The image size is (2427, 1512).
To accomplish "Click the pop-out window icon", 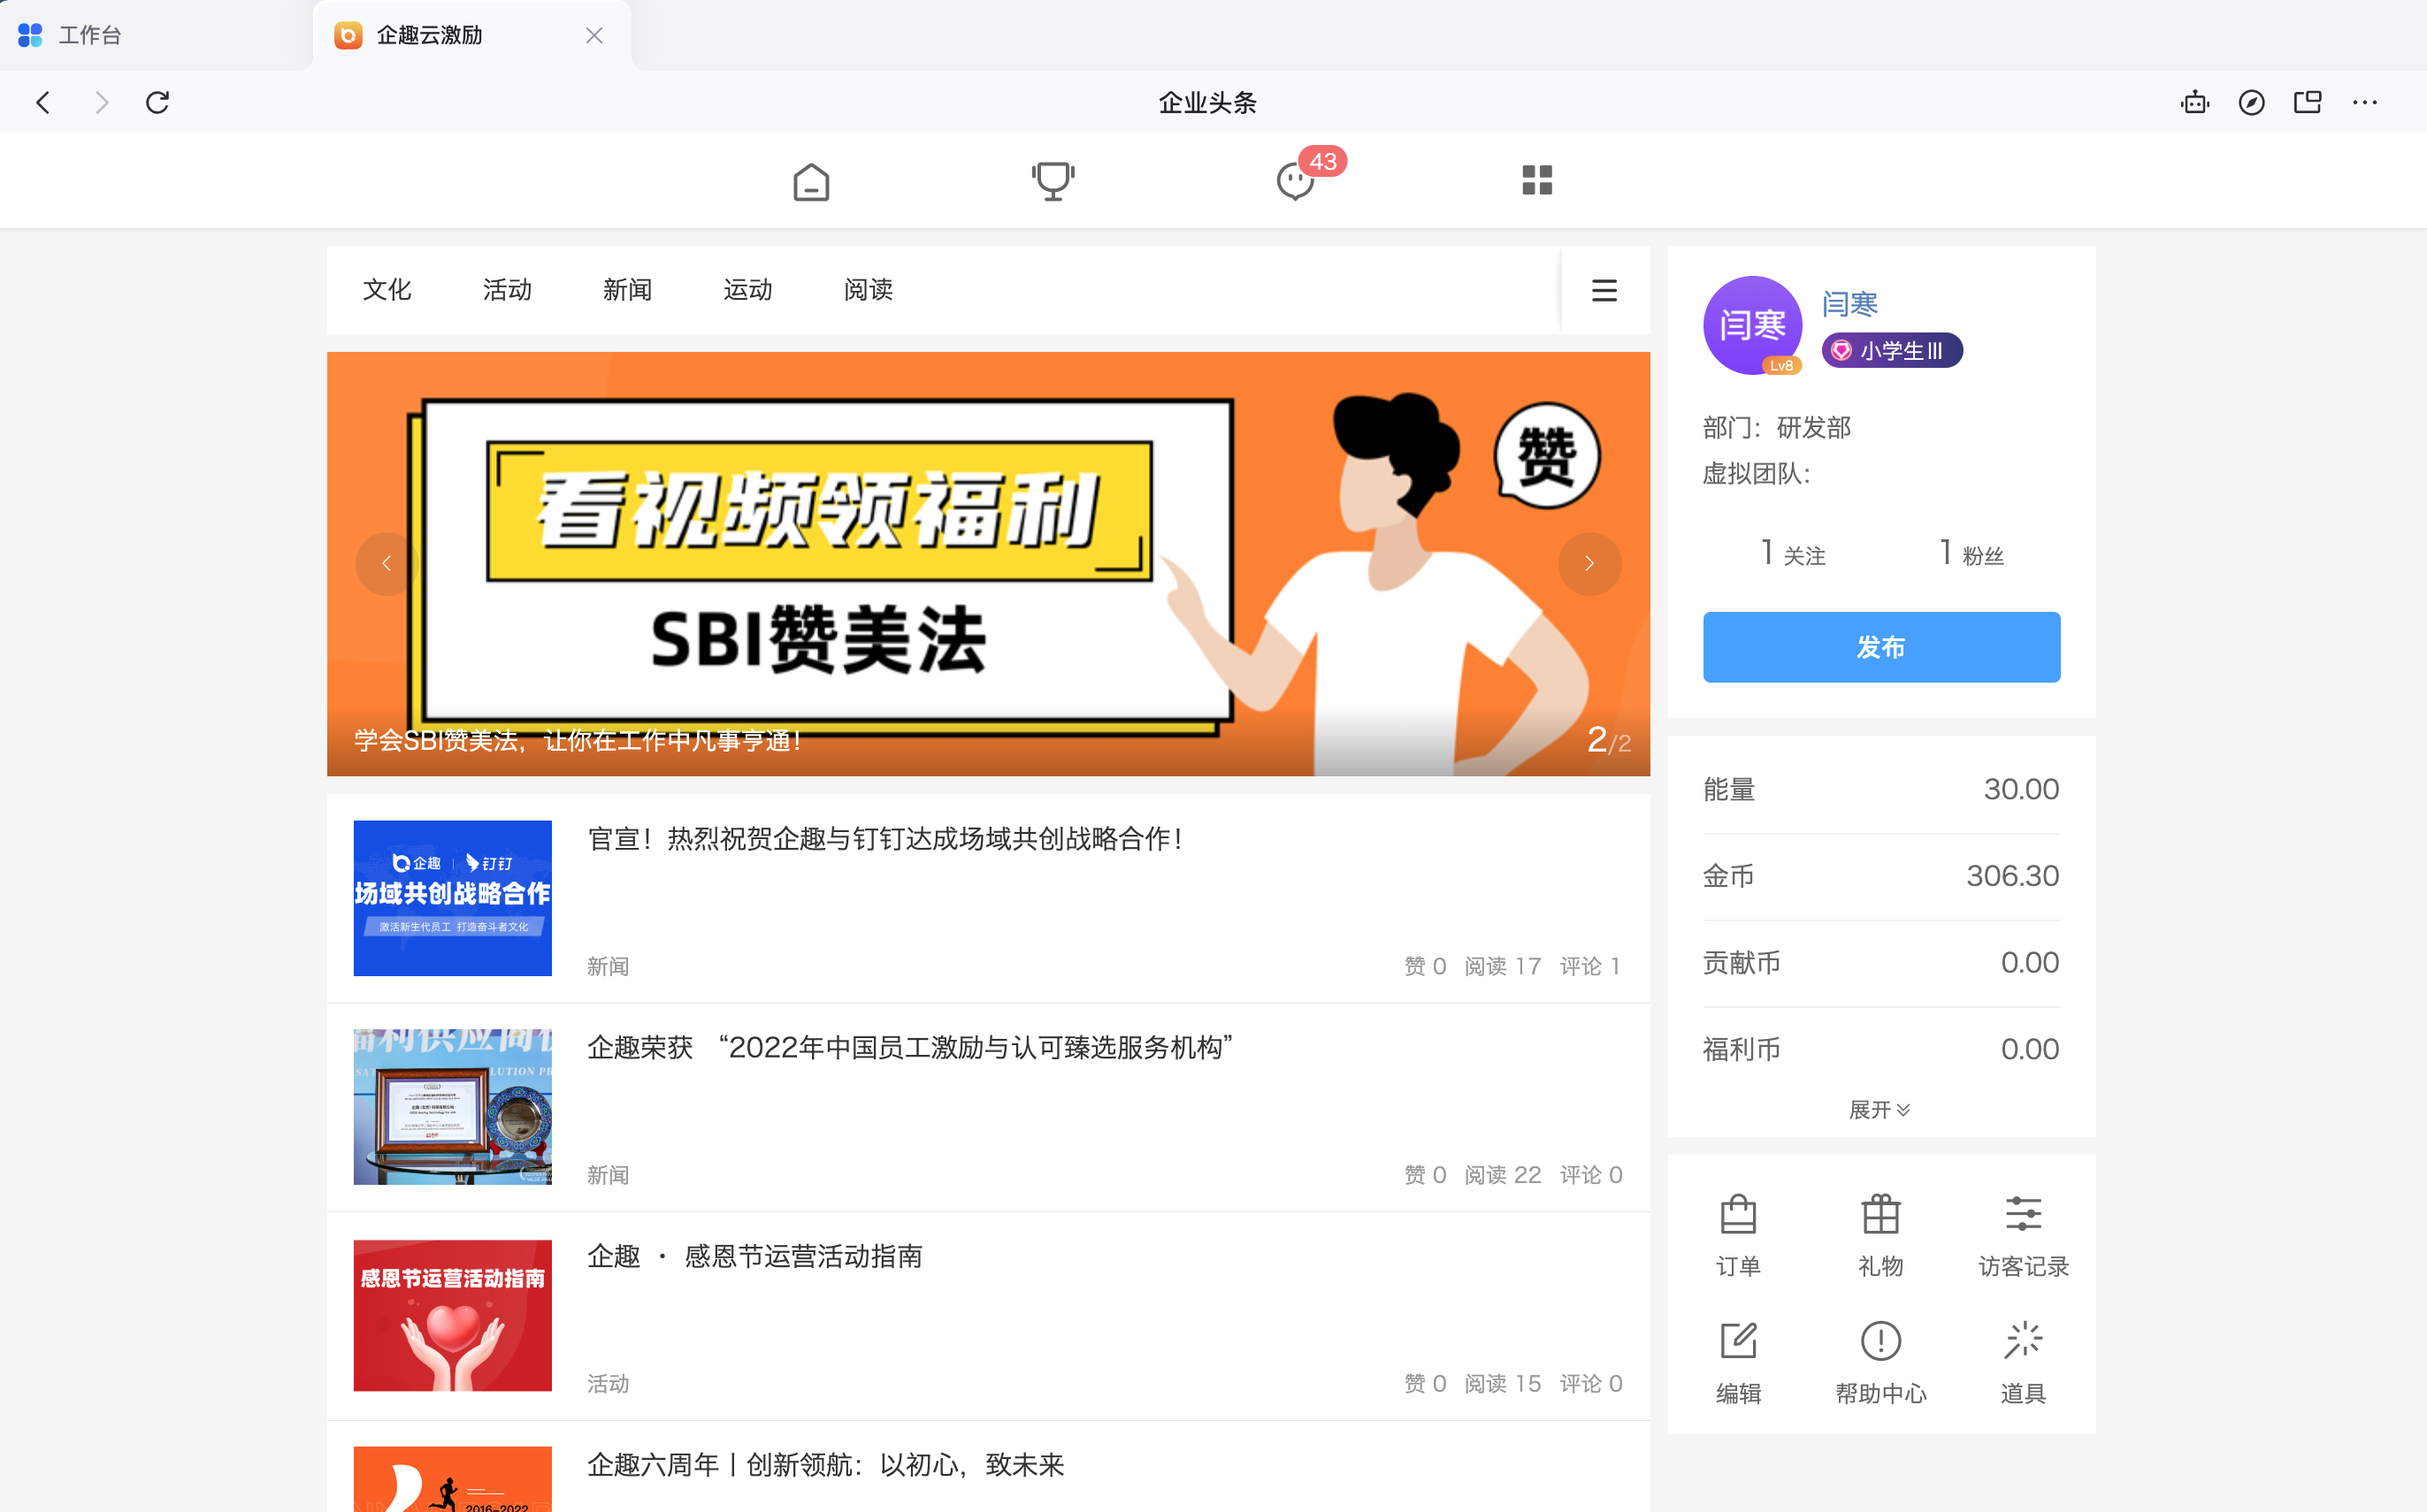I will (2307, 102).
